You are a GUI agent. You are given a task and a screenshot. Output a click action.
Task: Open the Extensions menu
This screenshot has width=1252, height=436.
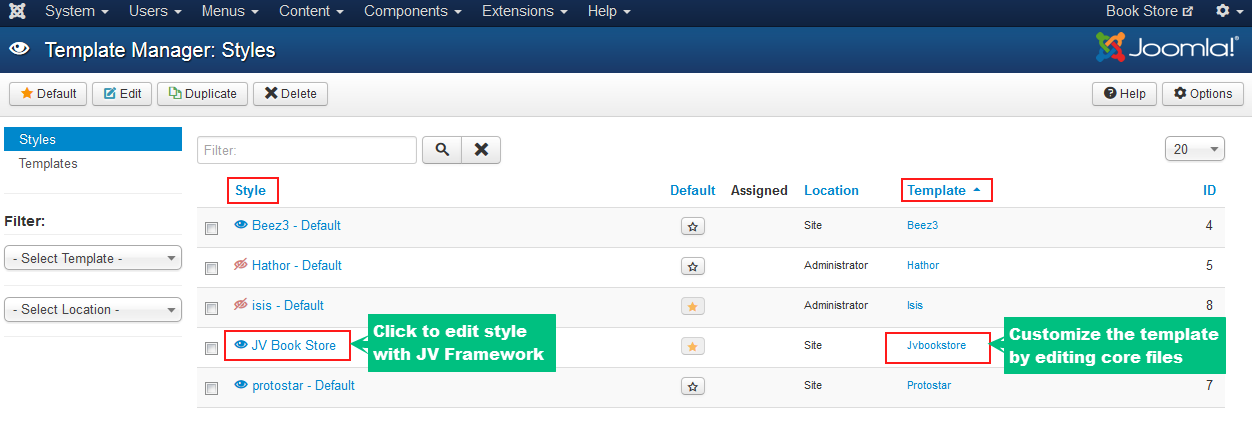pos(524,11)
